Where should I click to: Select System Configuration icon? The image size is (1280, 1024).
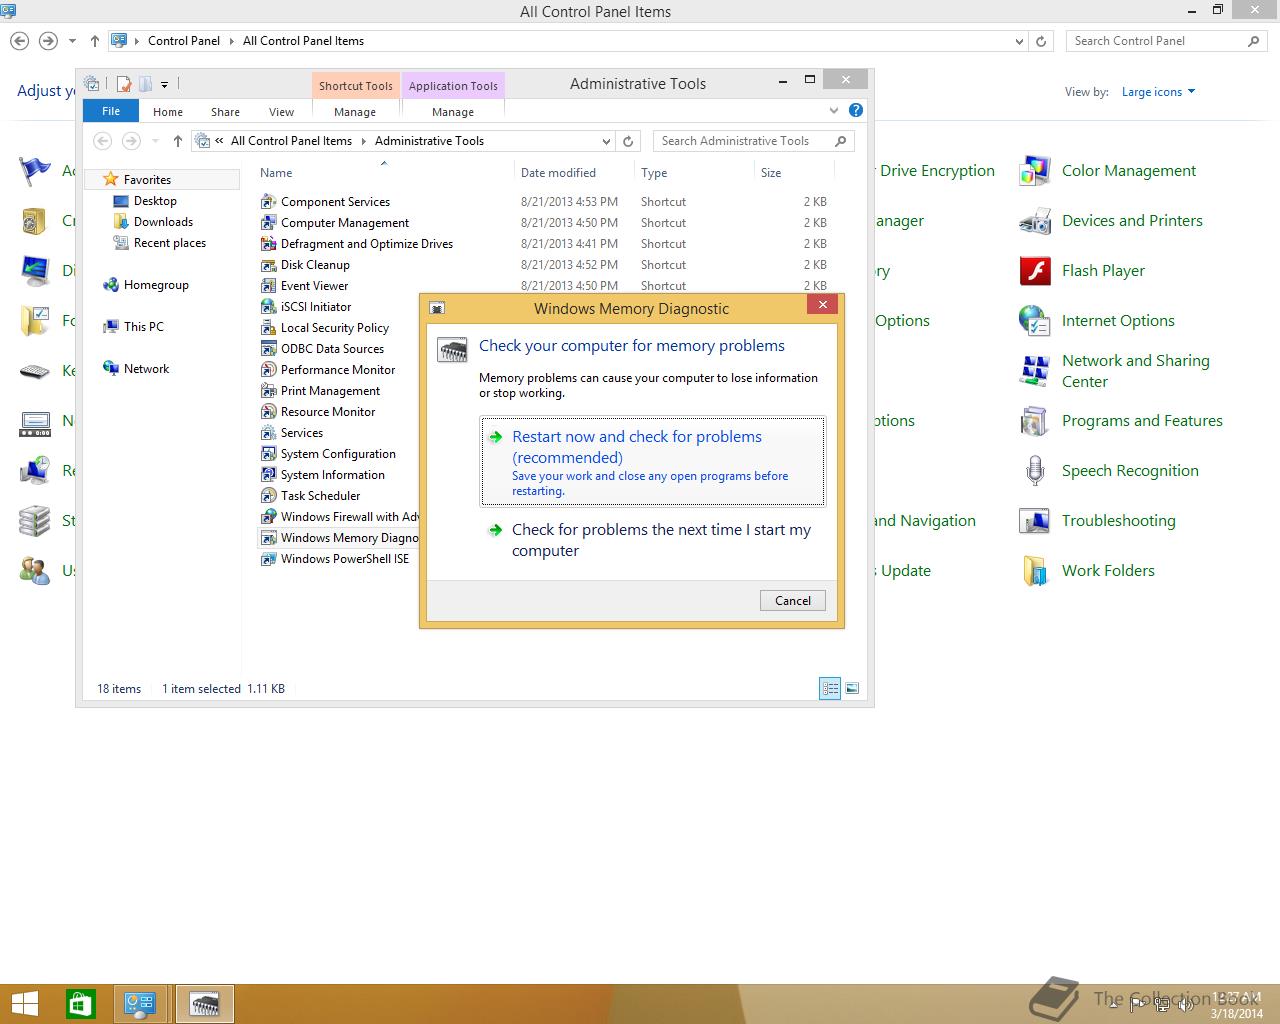[x=268, y=454]
